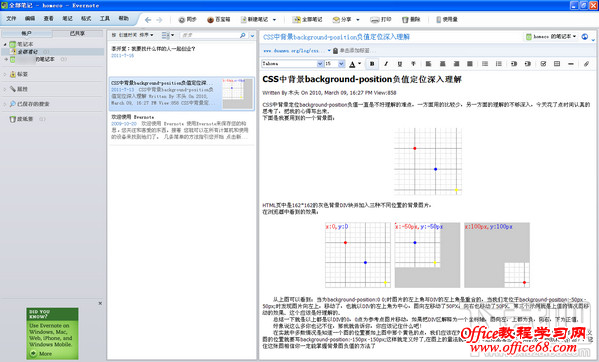Open the 帮助 menu
The width and height of the screenshot is (599, 362).
123,18
